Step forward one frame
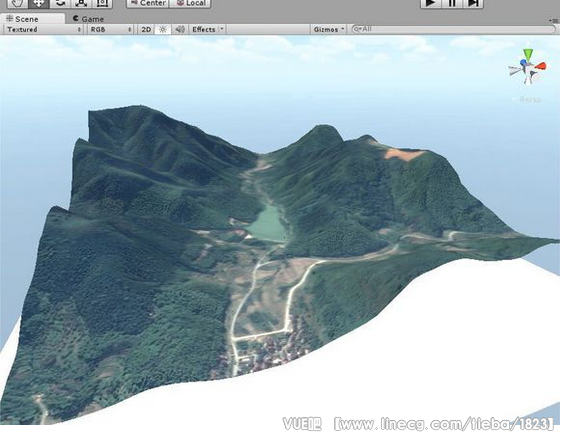Viewport: 582px width, 441px height. pyautogui.click(x=473, y=3)
